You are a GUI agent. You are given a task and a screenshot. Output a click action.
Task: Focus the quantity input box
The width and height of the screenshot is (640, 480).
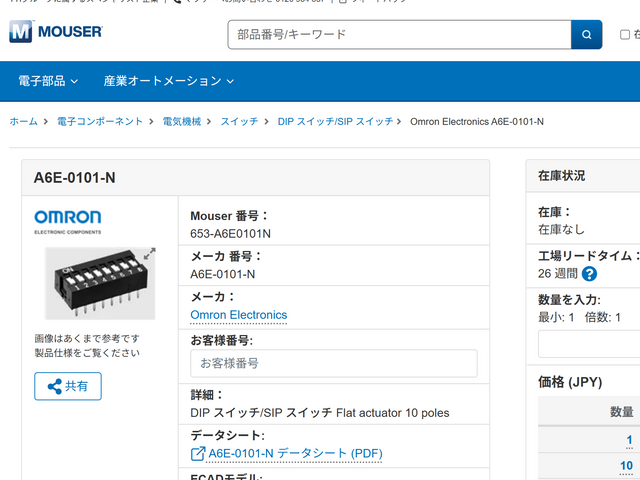(589, 344)
